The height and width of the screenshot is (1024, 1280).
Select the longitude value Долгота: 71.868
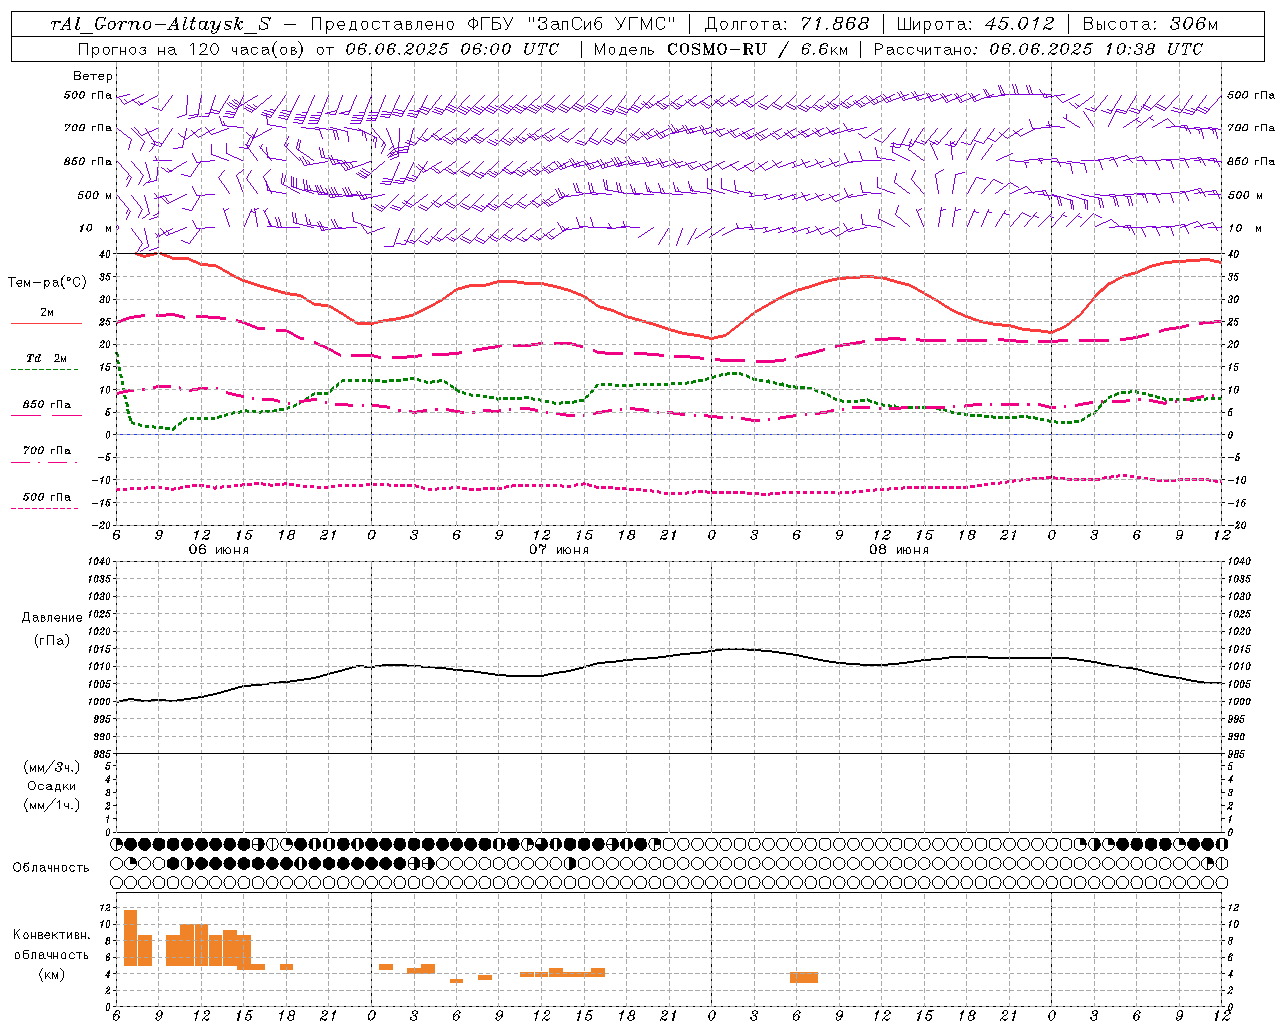(x=786, y=24)
